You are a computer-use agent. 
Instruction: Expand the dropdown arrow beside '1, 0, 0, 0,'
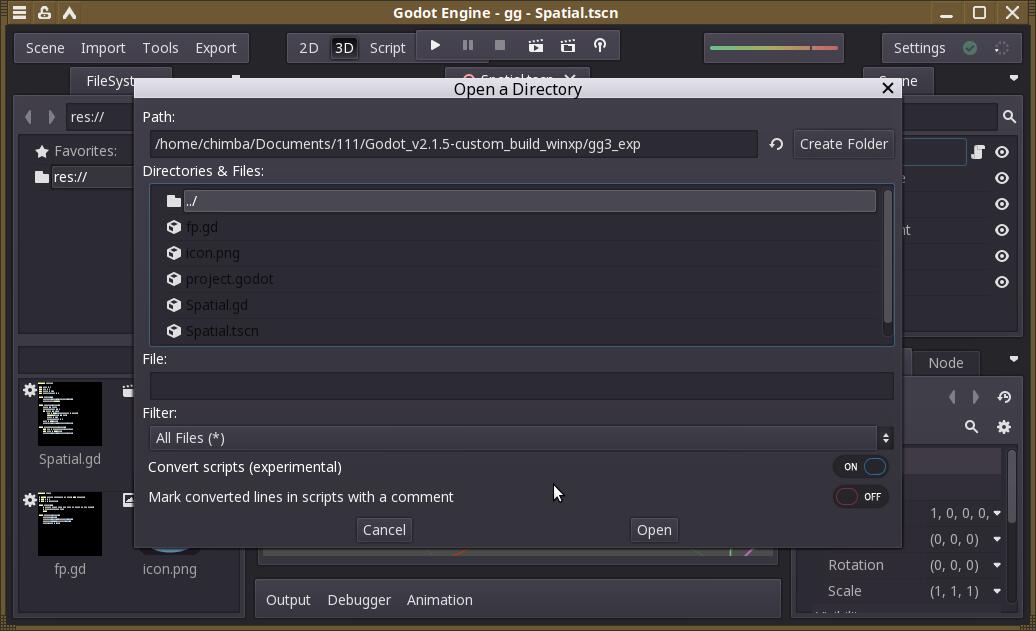pos(997,513)
